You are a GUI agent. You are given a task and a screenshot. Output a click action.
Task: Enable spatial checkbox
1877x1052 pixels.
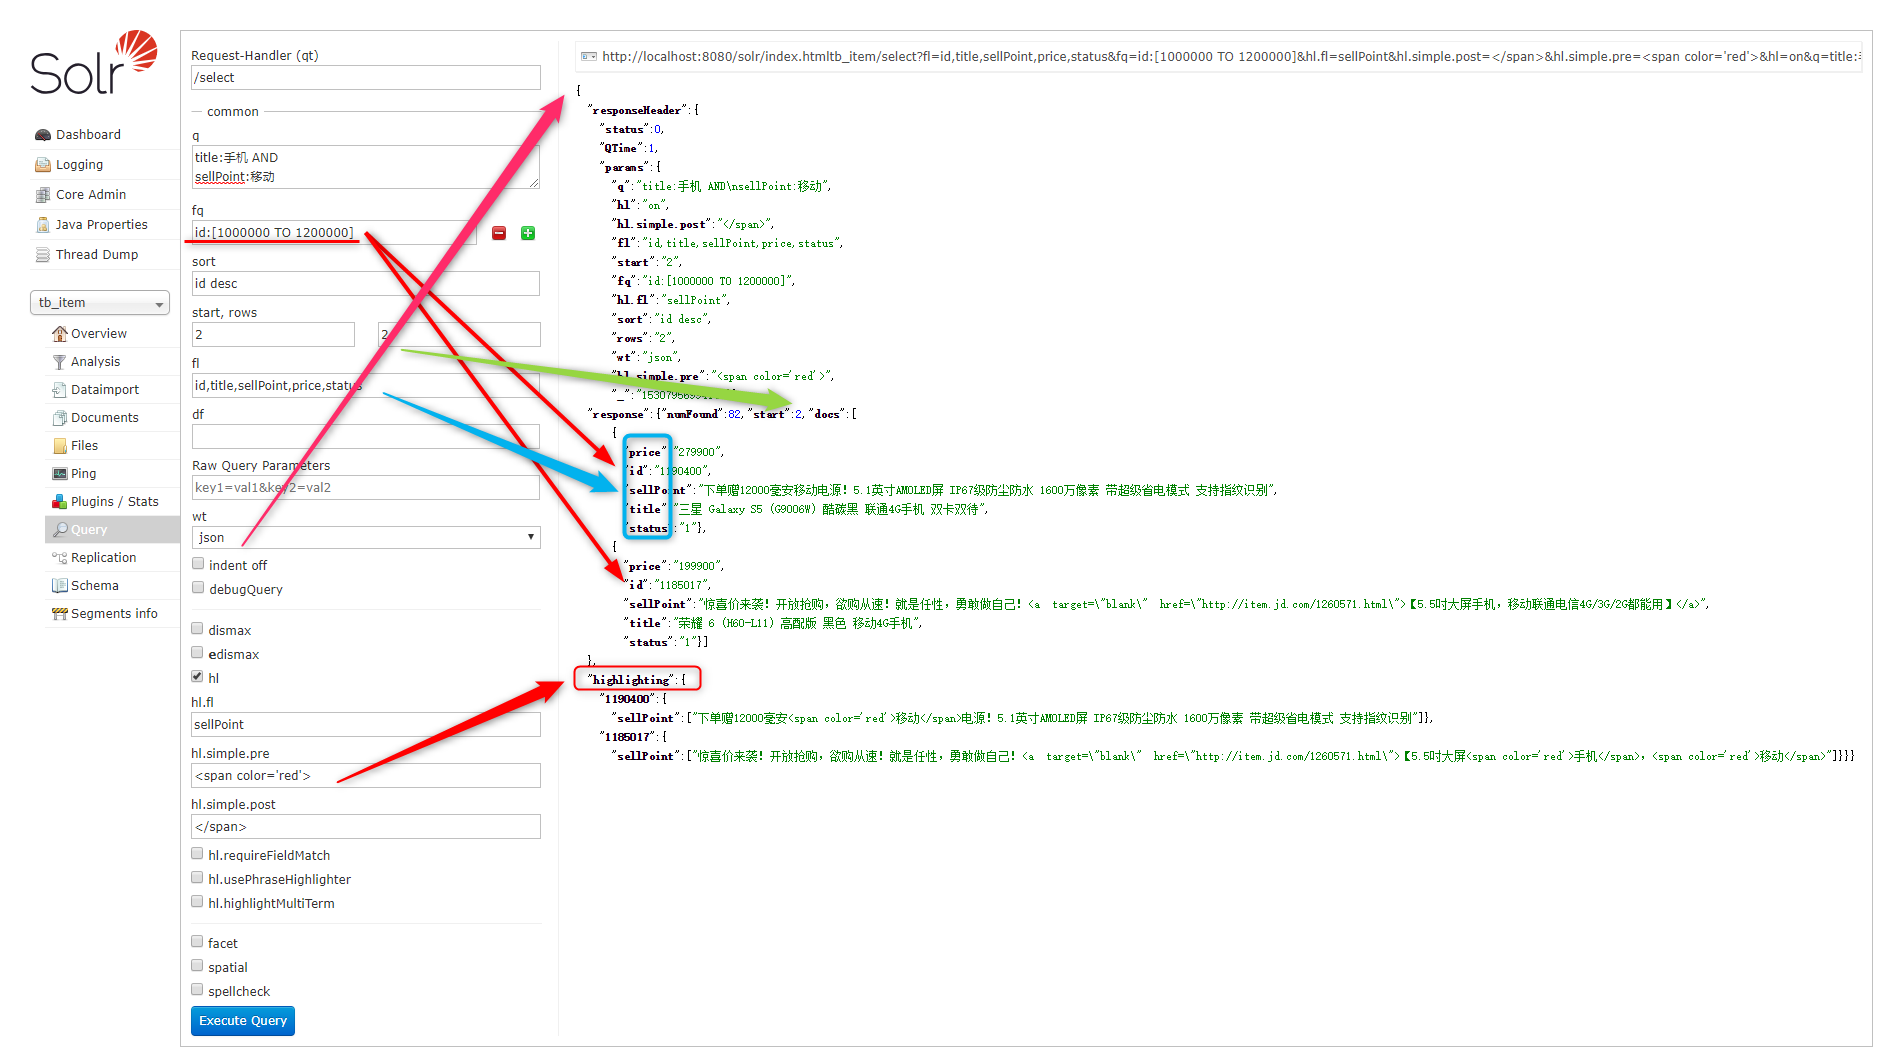tap(198, 966)
